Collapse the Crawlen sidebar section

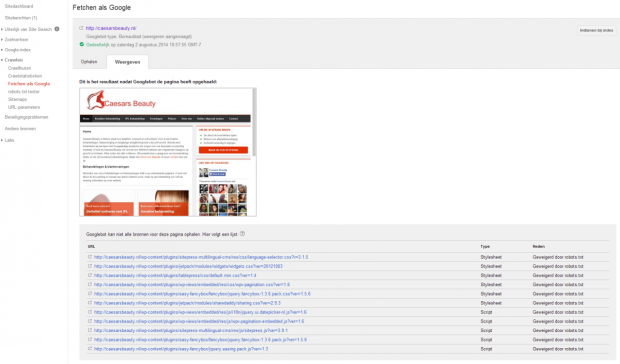(2, 60)
